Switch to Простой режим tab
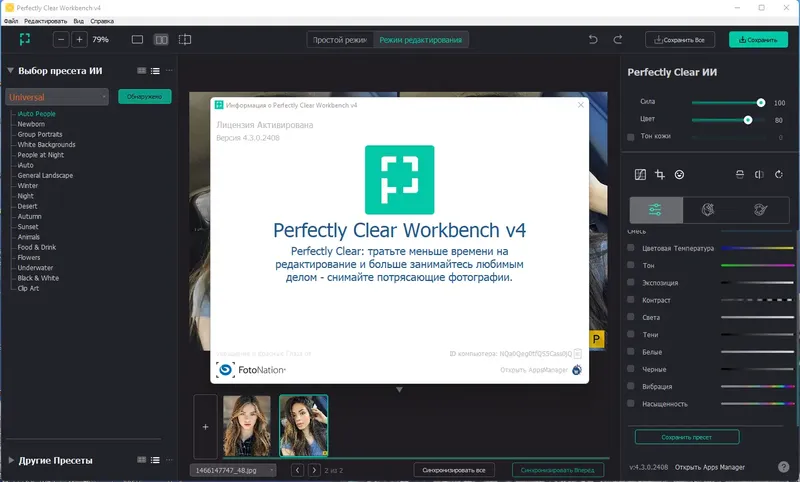Viewport: 800px width, 482px height. (340, 40)
